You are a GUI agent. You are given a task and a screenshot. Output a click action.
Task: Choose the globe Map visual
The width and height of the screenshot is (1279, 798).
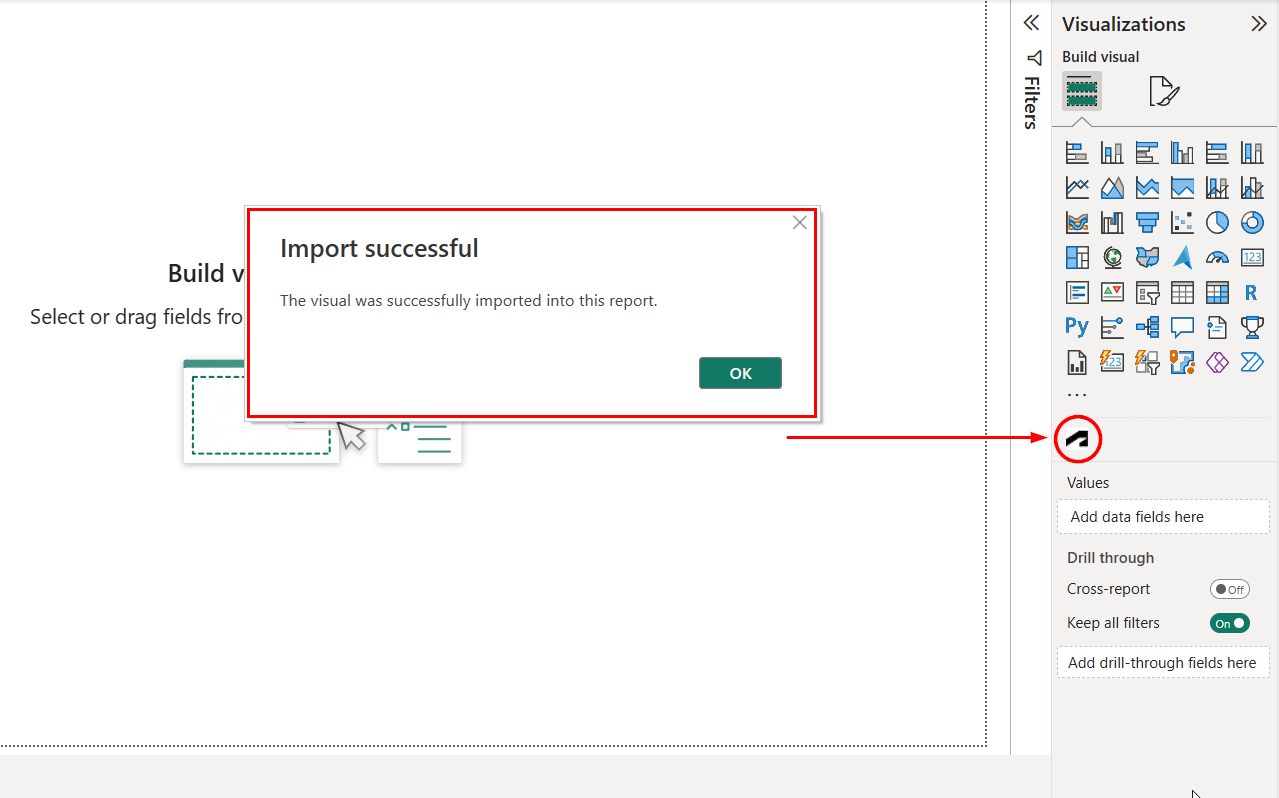tap(1112, 257)
